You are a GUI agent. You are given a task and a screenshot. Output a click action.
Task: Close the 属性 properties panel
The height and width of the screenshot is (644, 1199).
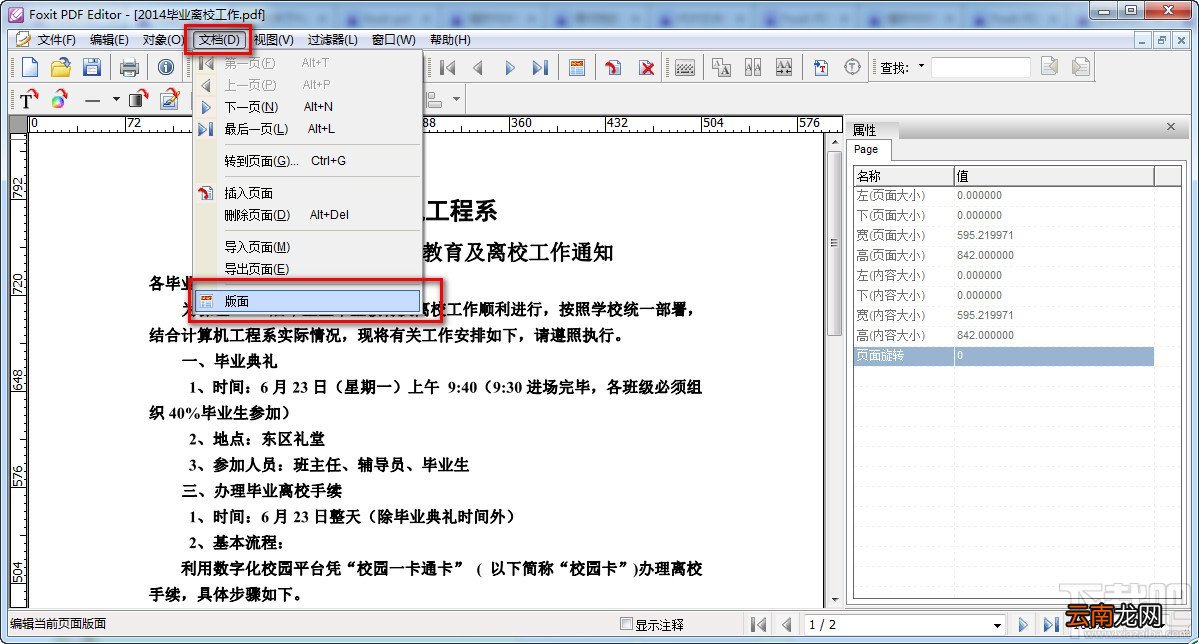(x=1171, y=127)
